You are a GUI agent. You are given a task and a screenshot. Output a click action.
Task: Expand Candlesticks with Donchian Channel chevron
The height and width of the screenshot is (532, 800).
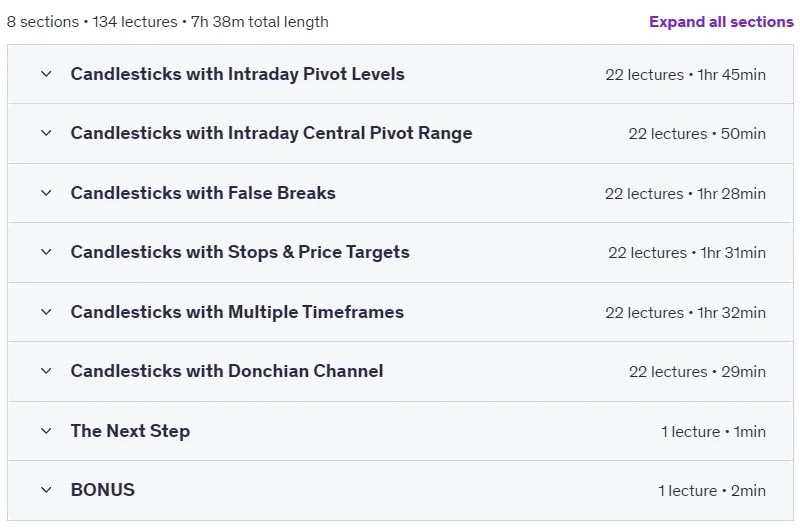[x=46, y=371]
